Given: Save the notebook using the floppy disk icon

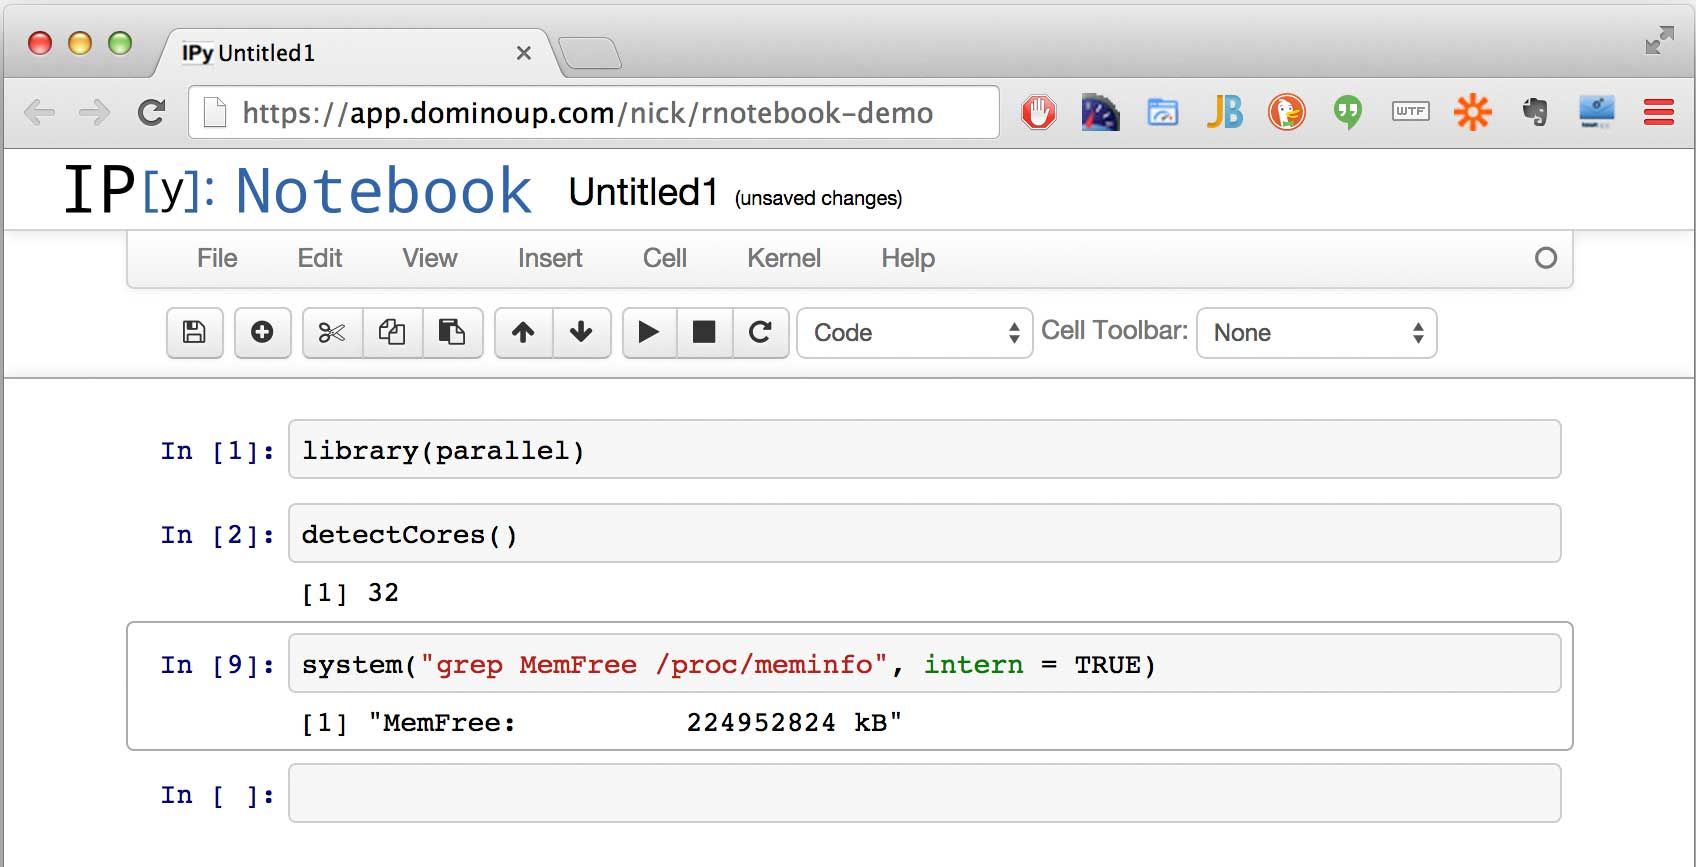Looking at the screenshot, I should pyautogui.click(x=195, y=332).
